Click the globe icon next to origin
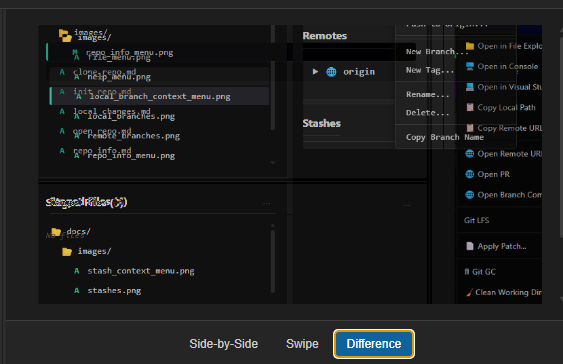563x364 pixels. (331, 72)
